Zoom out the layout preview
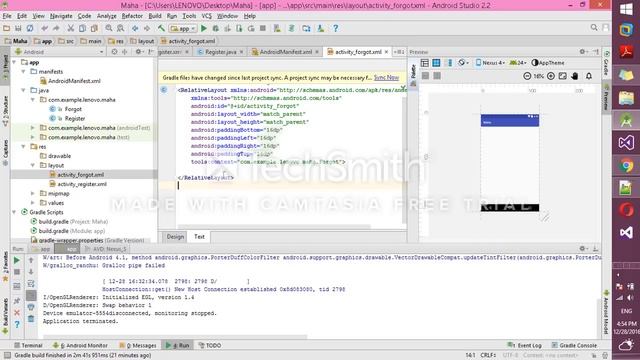Screen dimensions: 640x360 click(527, 76)
